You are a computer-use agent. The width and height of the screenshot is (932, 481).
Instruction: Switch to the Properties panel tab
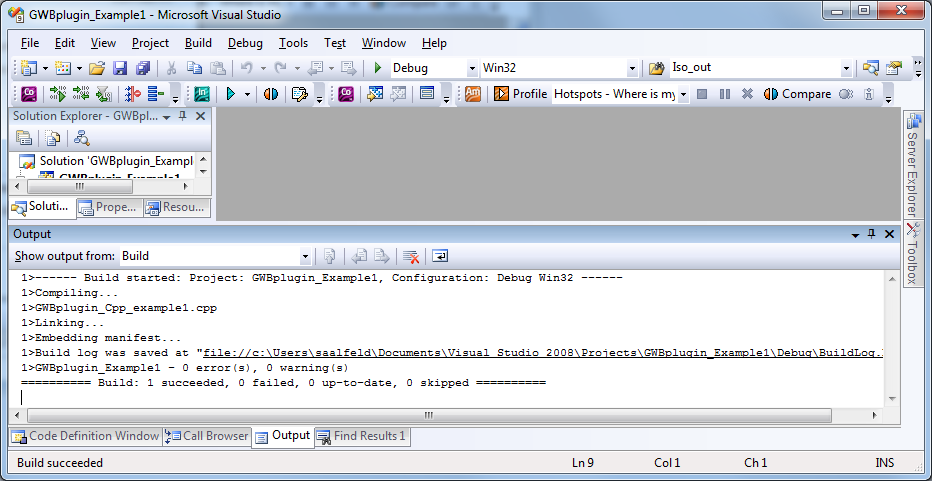coord(111,207)
